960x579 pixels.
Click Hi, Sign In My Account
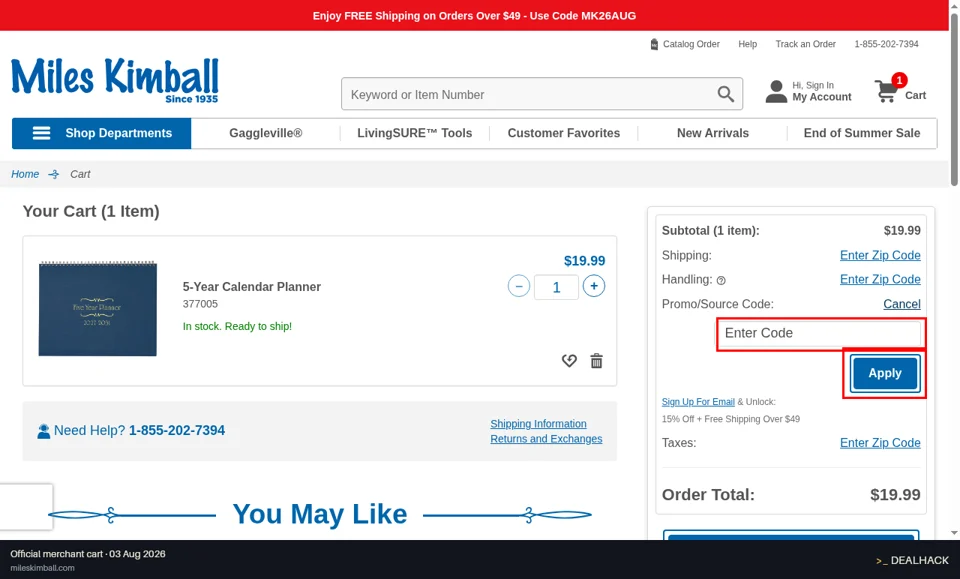[x=822, y=91]
